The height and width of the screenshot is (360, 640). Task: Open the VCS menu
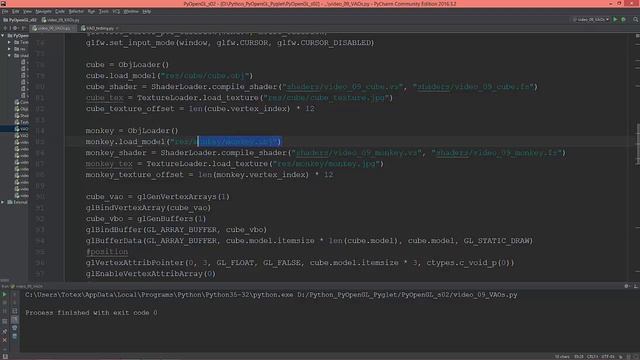[116, 11]
